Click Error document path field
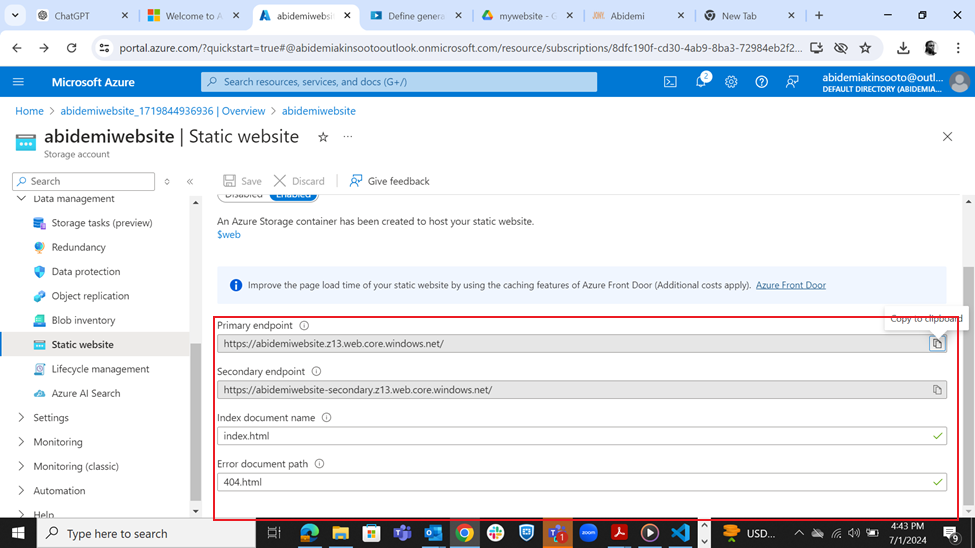975x548 pixels. coord(581,482)
